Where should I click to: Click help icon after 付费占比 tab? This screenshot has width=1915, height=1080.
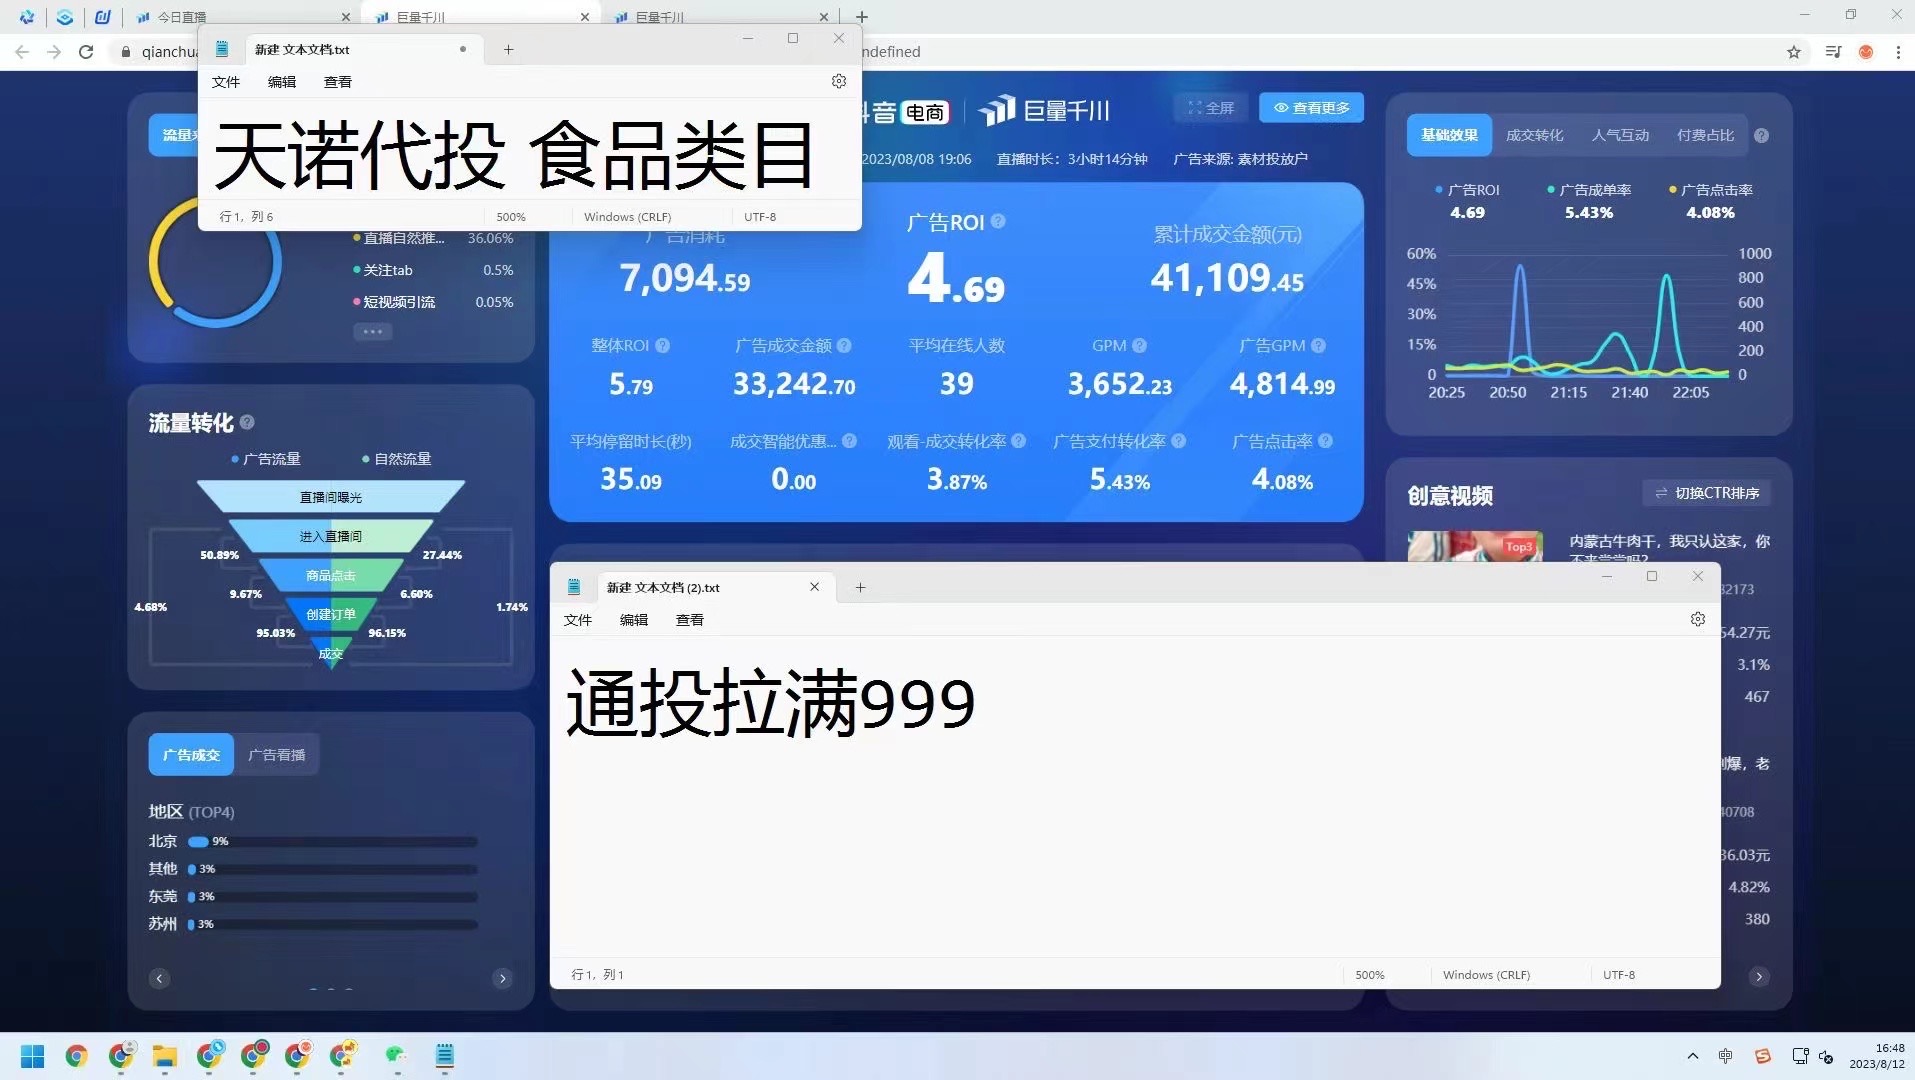point(1761,135)
